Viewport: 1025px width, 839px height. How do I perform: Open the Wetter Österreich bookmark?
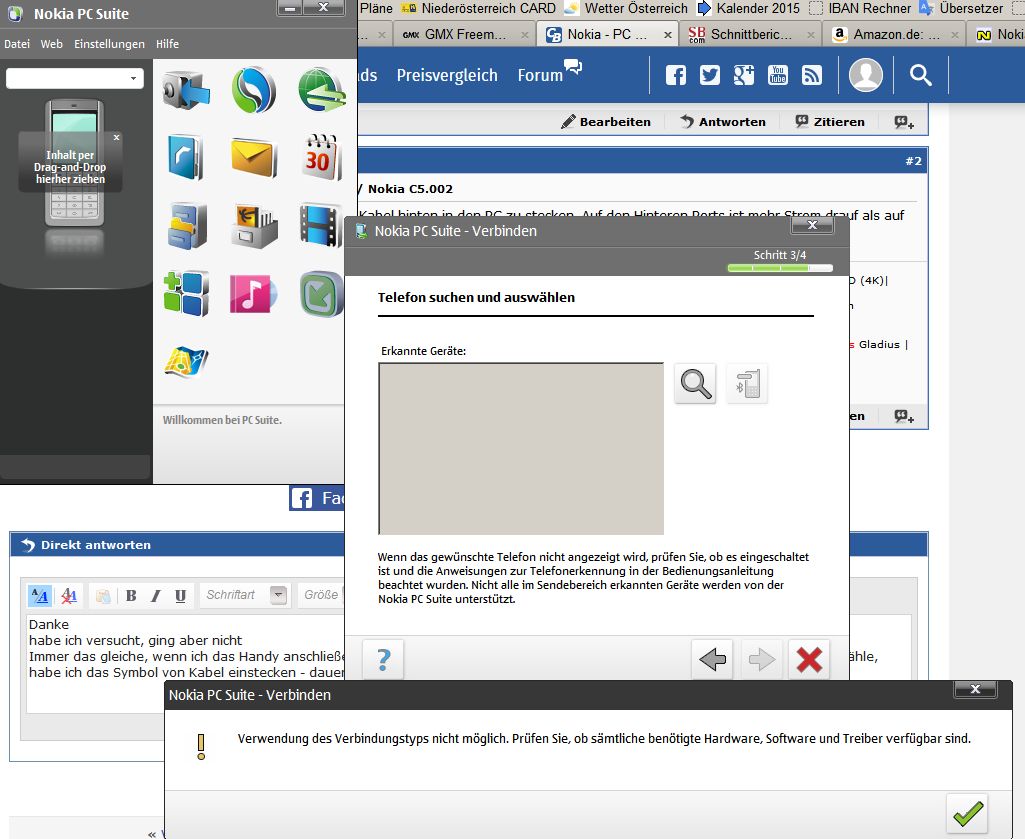point(626,9)
